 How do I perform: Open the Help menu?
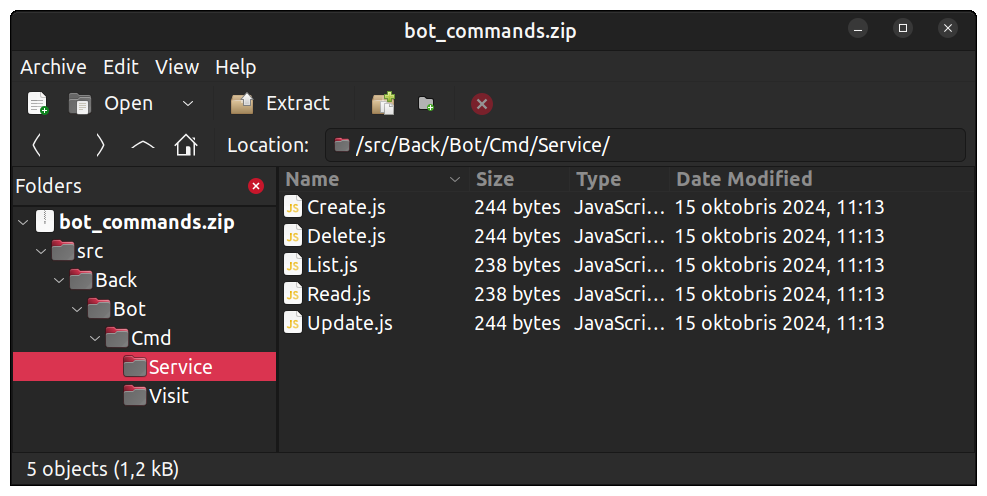[235, 67]
